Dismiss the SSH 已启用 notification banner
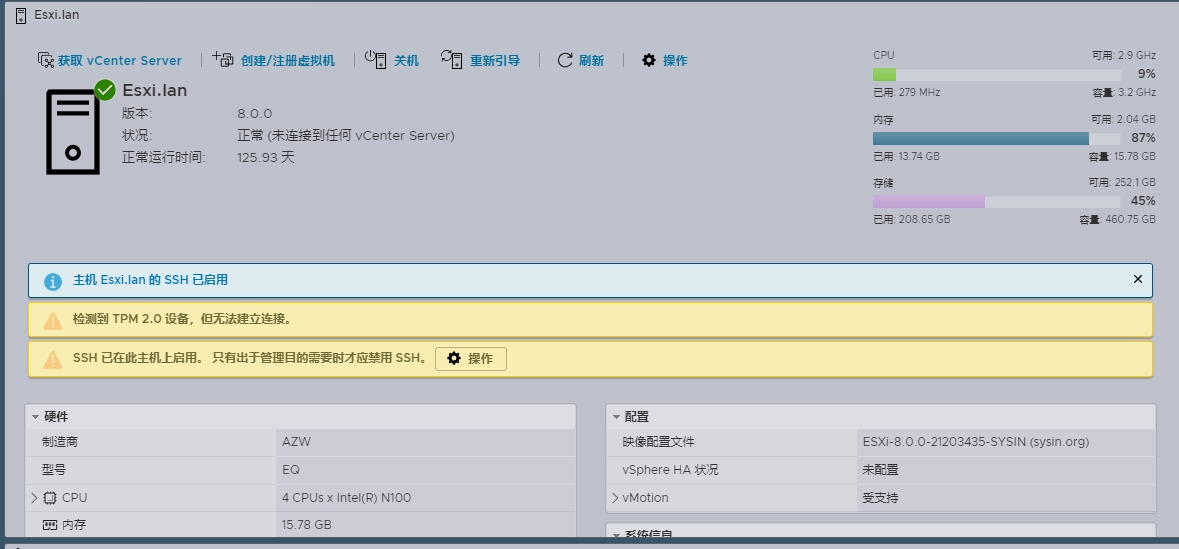This screenshot has width=1179, height=549. (x=1137, y=280)
